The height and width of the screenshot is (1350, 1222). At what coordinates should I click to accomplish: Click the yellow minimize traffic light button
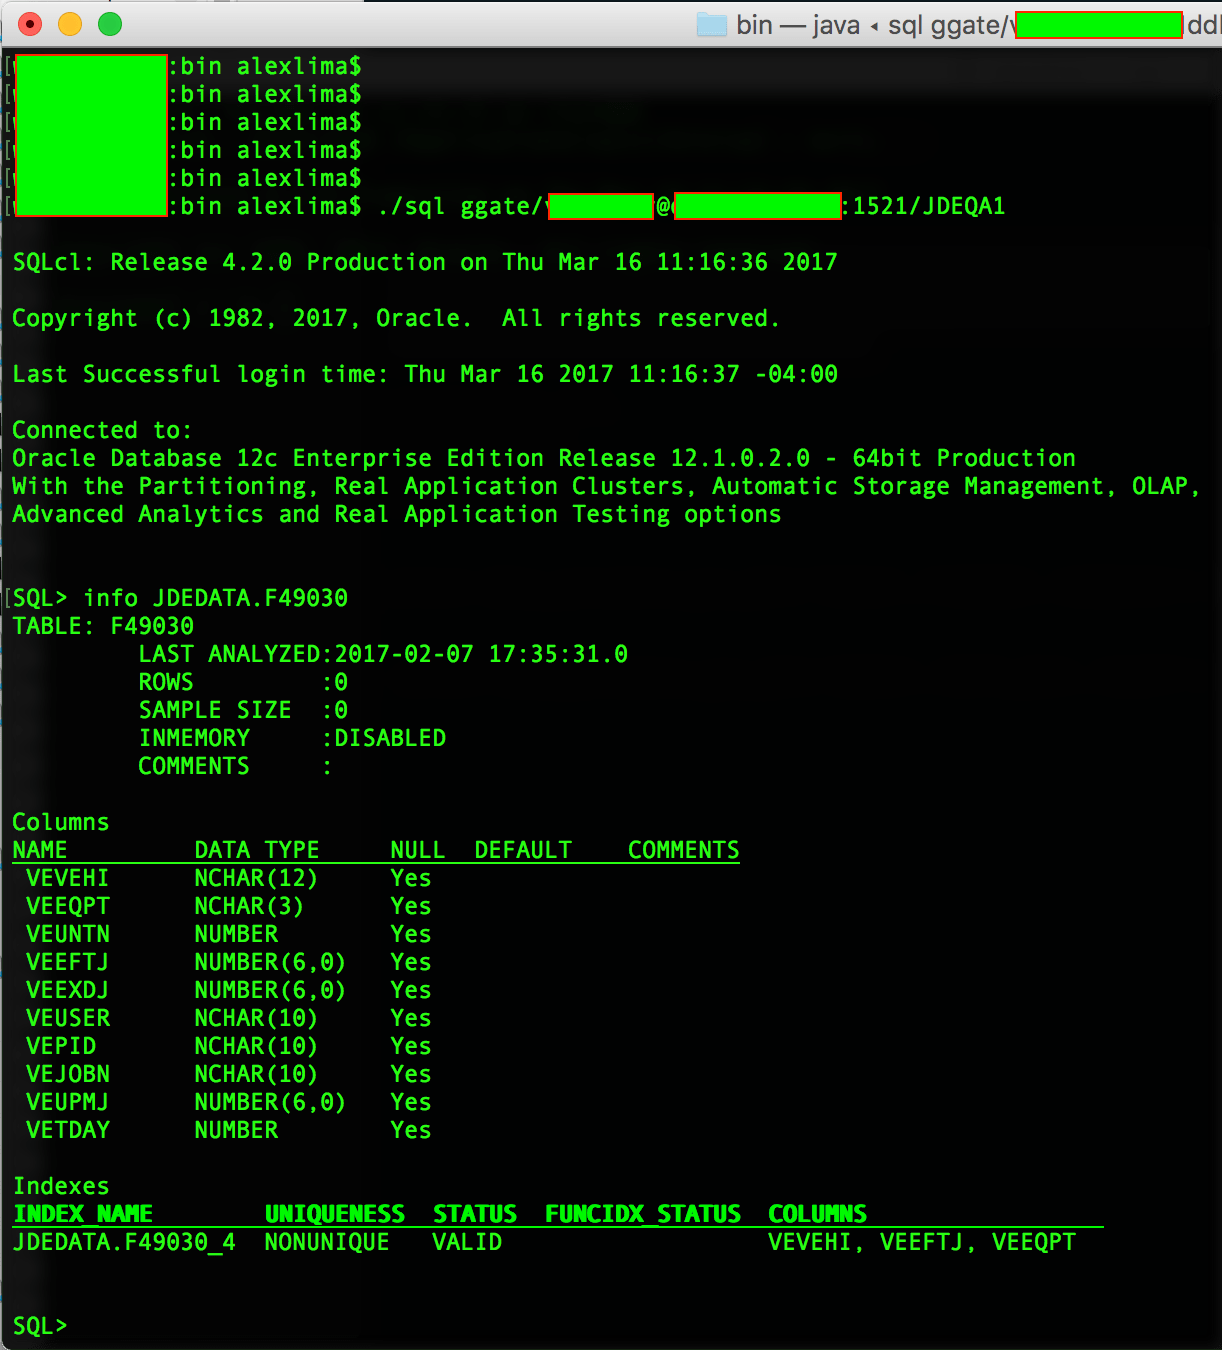[70, 23]
